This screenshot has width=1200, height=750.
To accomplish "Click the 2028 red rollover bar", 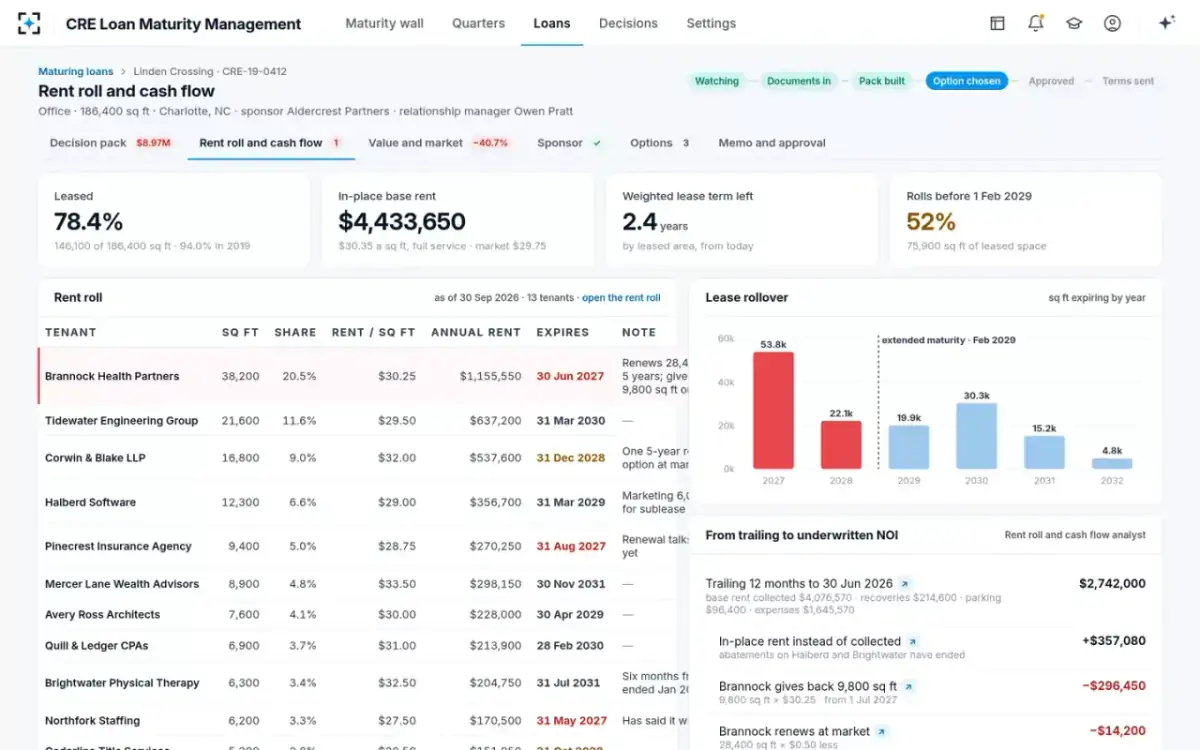I will pos(841,445).
